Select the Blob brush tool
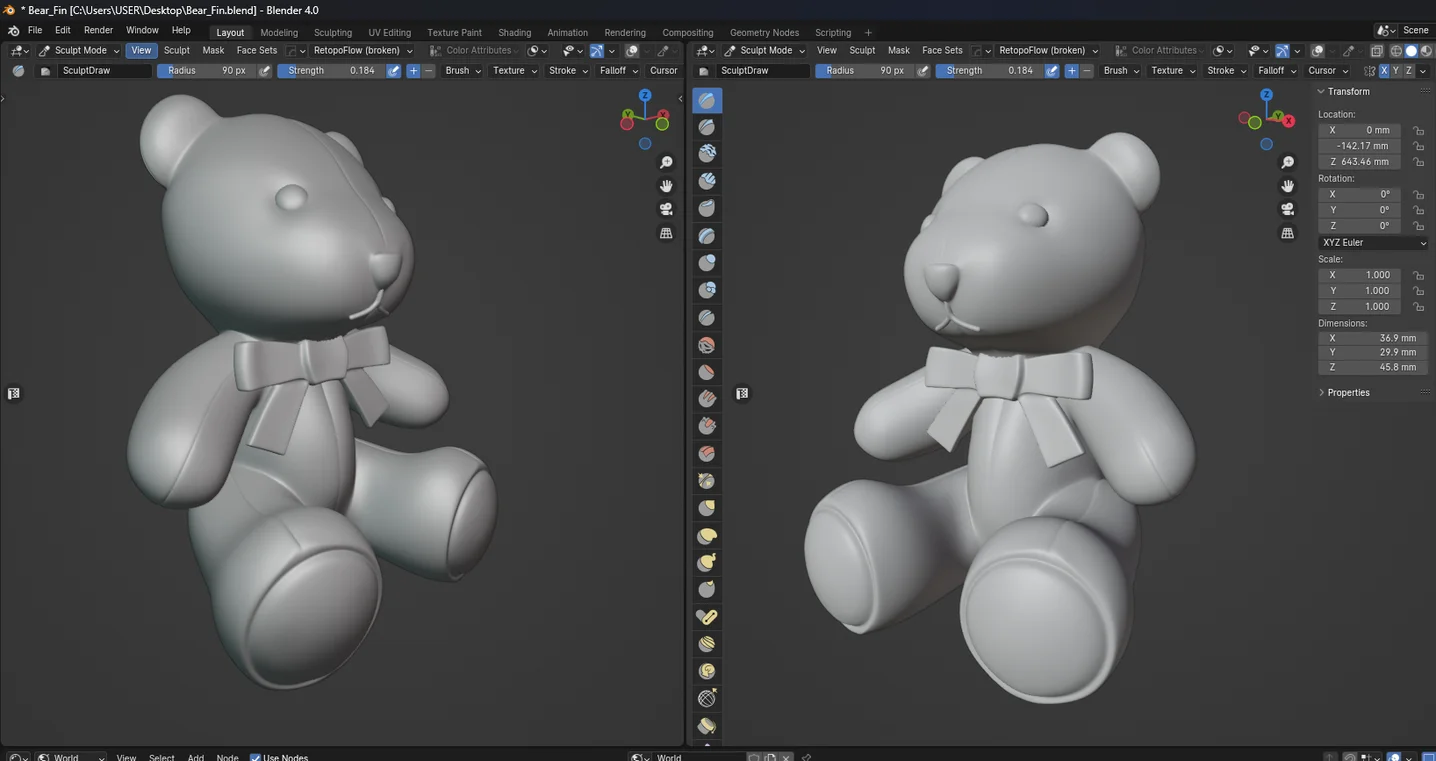This screenshot has height=761, width=1436. pyautogui.click(x=707, y=290)
